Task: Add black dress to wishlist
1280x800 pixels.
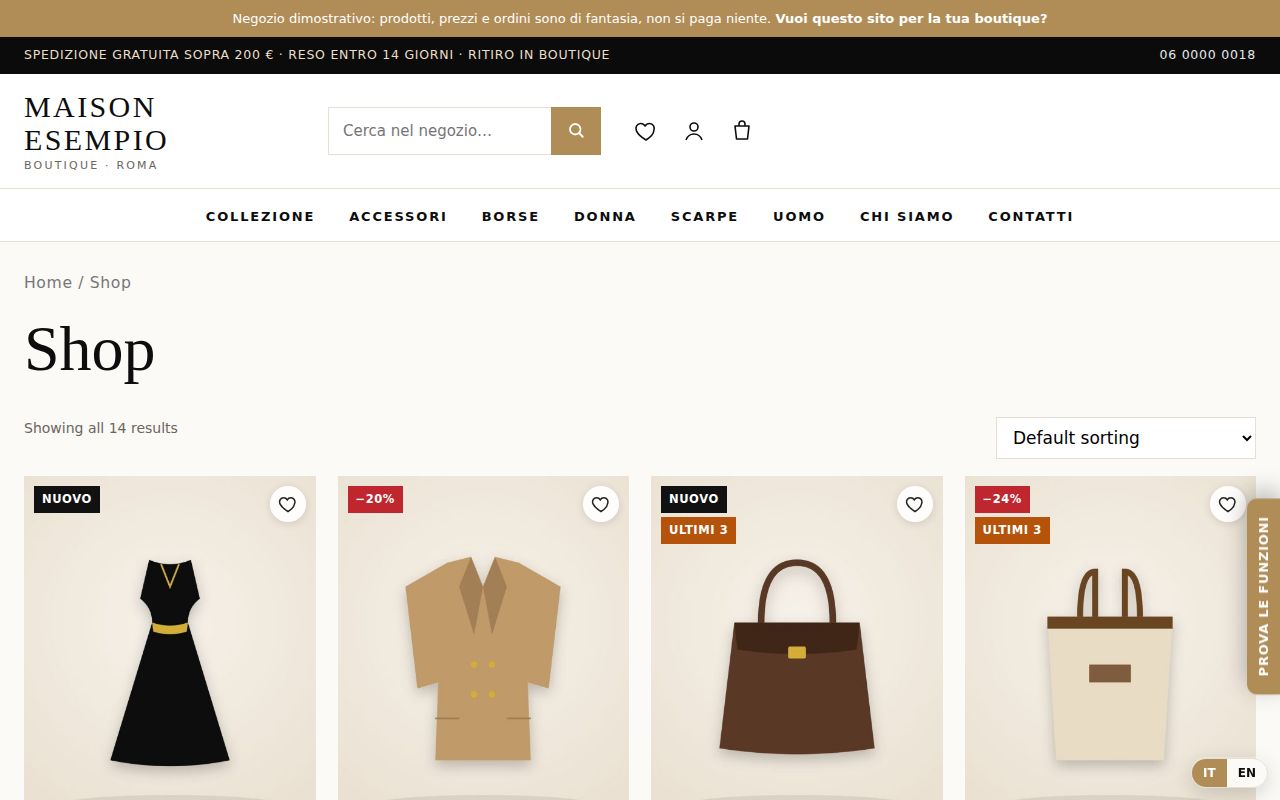Action: (287, 505)
